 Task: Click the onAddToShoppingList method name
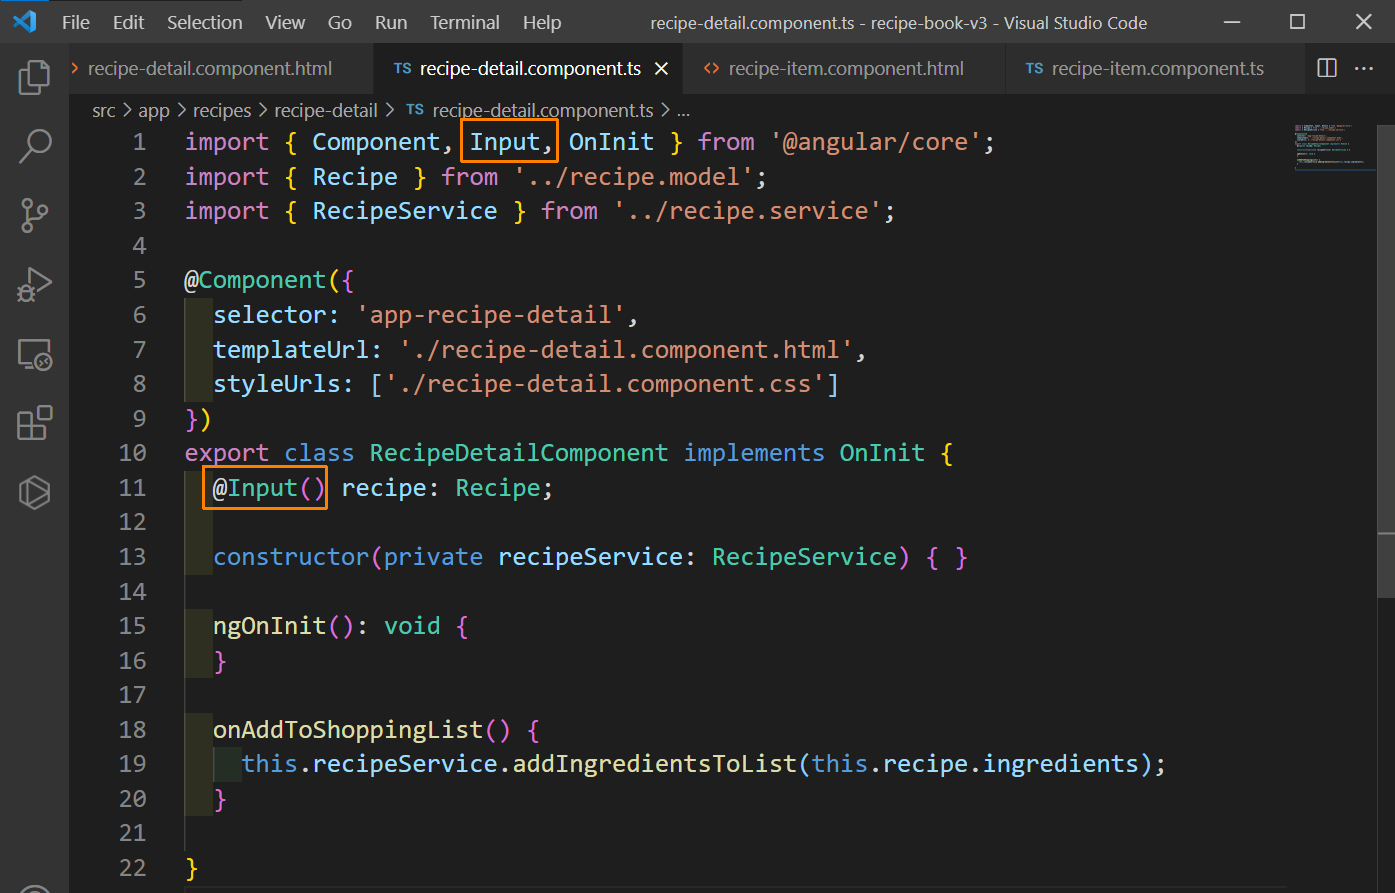click(348, 730)
